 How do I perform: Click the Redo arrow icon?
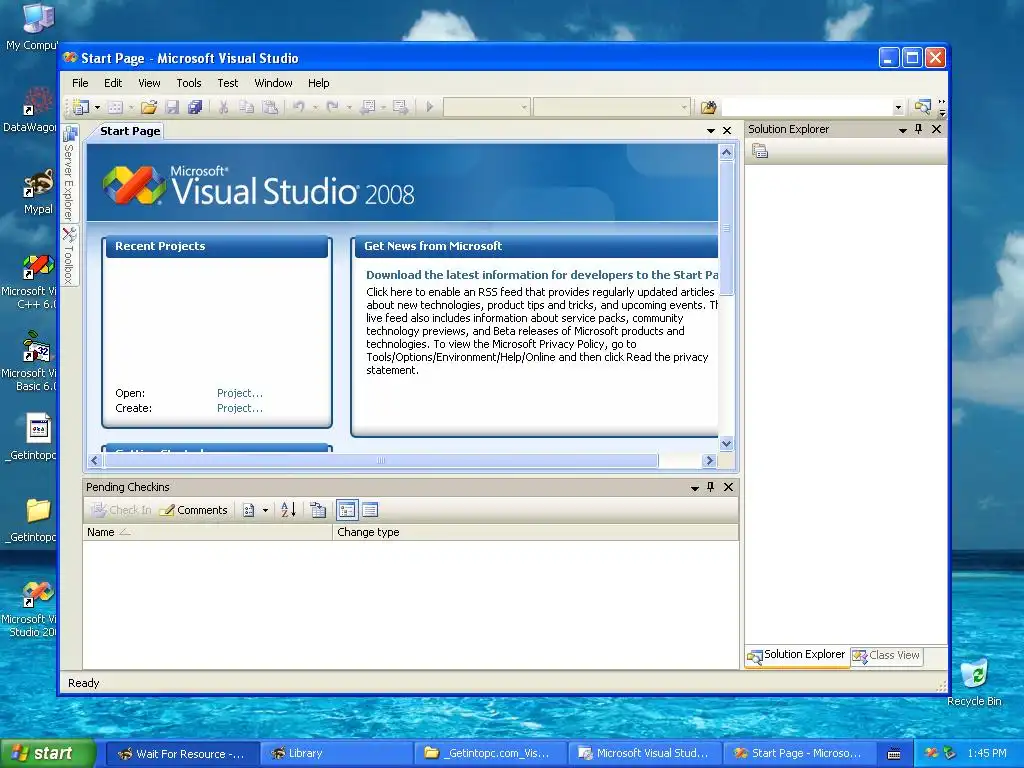(332, 107)
